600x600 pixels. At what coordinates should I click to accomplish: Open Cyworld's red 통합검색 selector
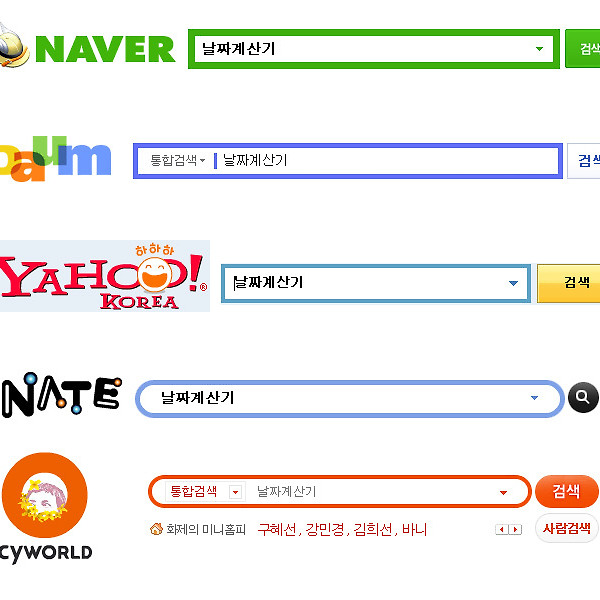pyautogui.click(x=204, y=491)
